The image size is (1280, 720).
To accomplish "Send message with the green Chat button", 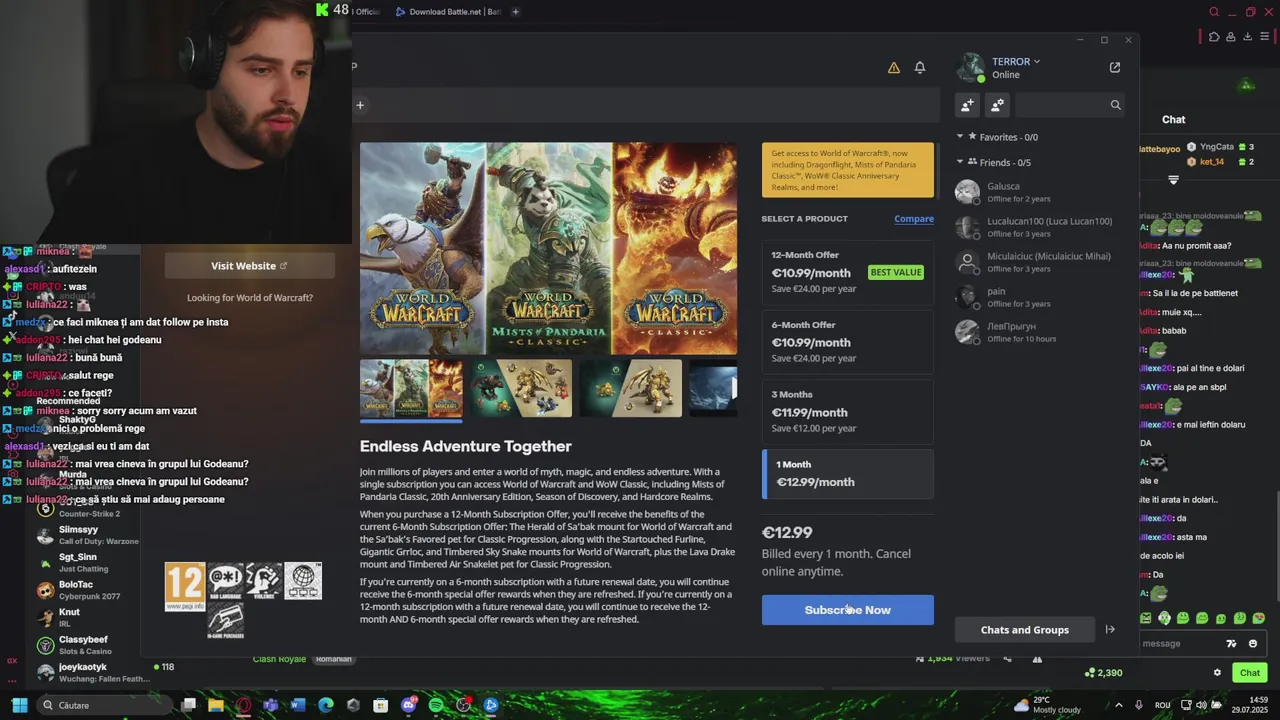I will click(1250, 673).
